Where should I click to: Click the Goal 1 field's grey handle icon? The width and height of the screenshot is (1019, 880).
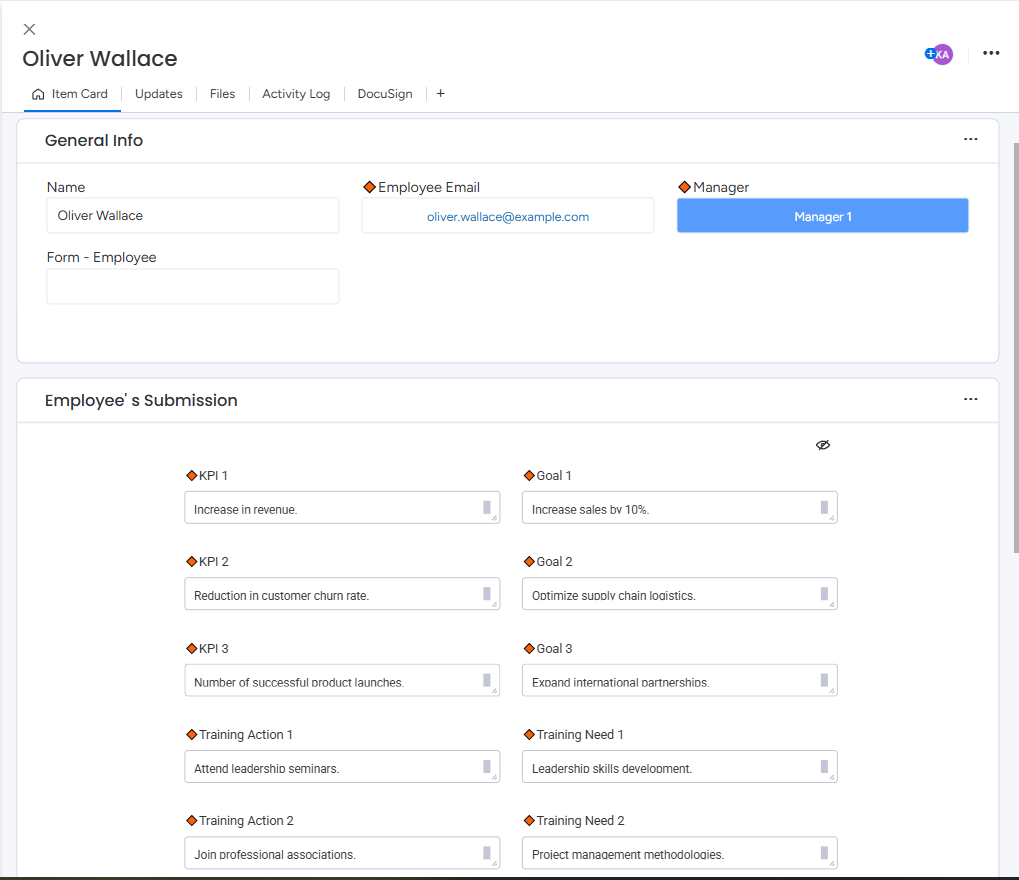pos(824,507)
